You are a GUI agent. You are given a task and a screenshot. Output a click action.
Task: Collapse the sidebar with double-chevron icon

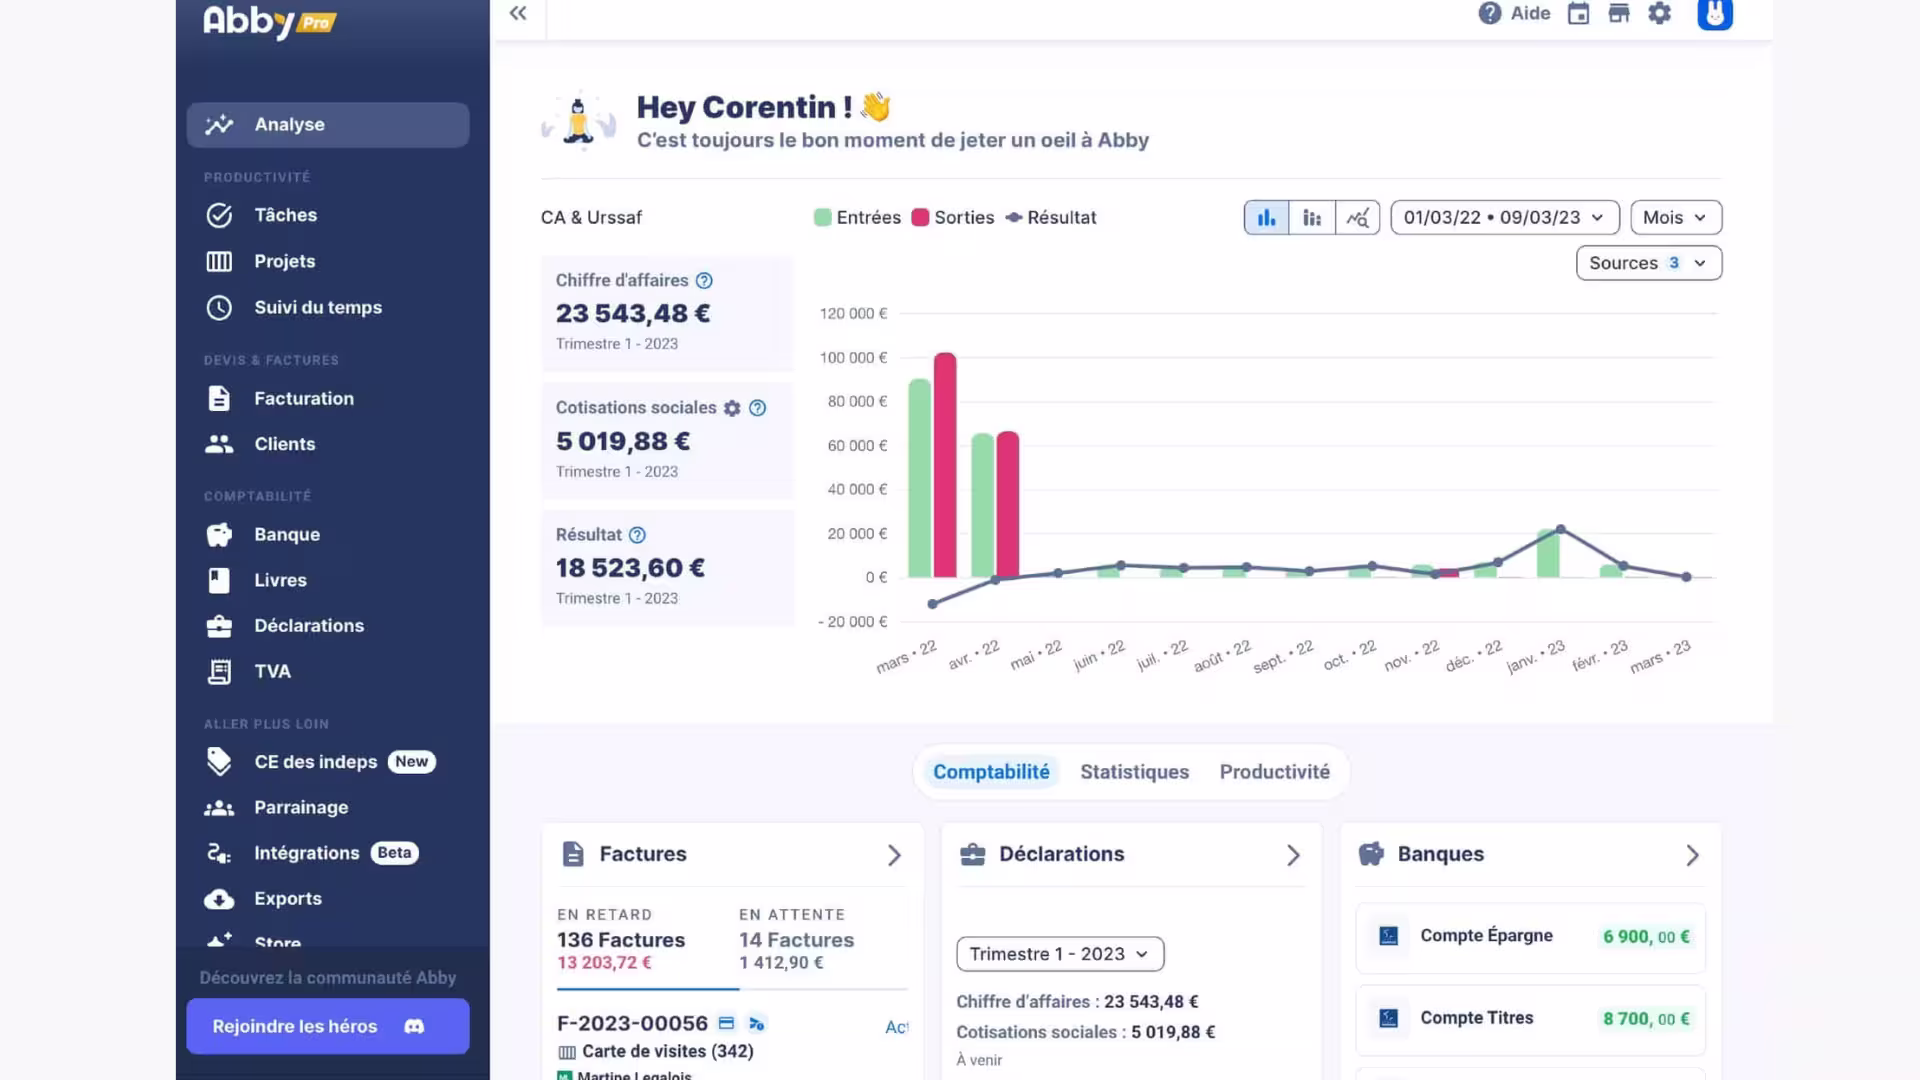point(517,13)
